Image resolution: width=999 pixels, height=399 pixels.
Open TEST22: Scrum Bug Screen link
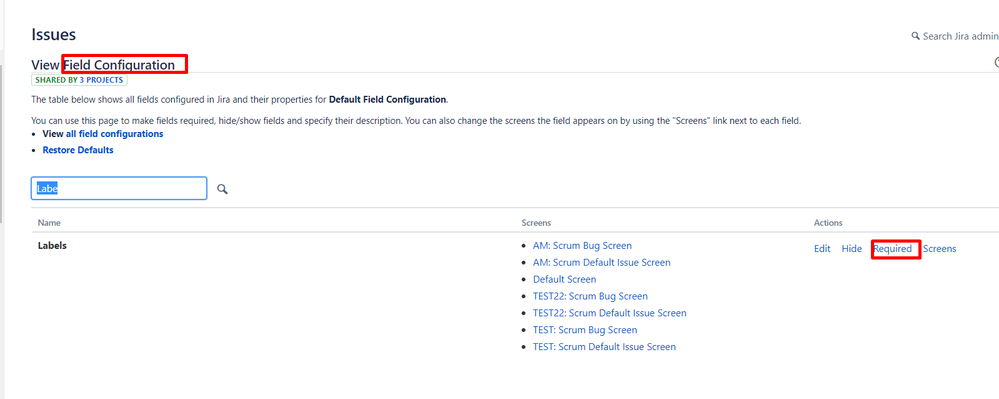tap(590, 296)
